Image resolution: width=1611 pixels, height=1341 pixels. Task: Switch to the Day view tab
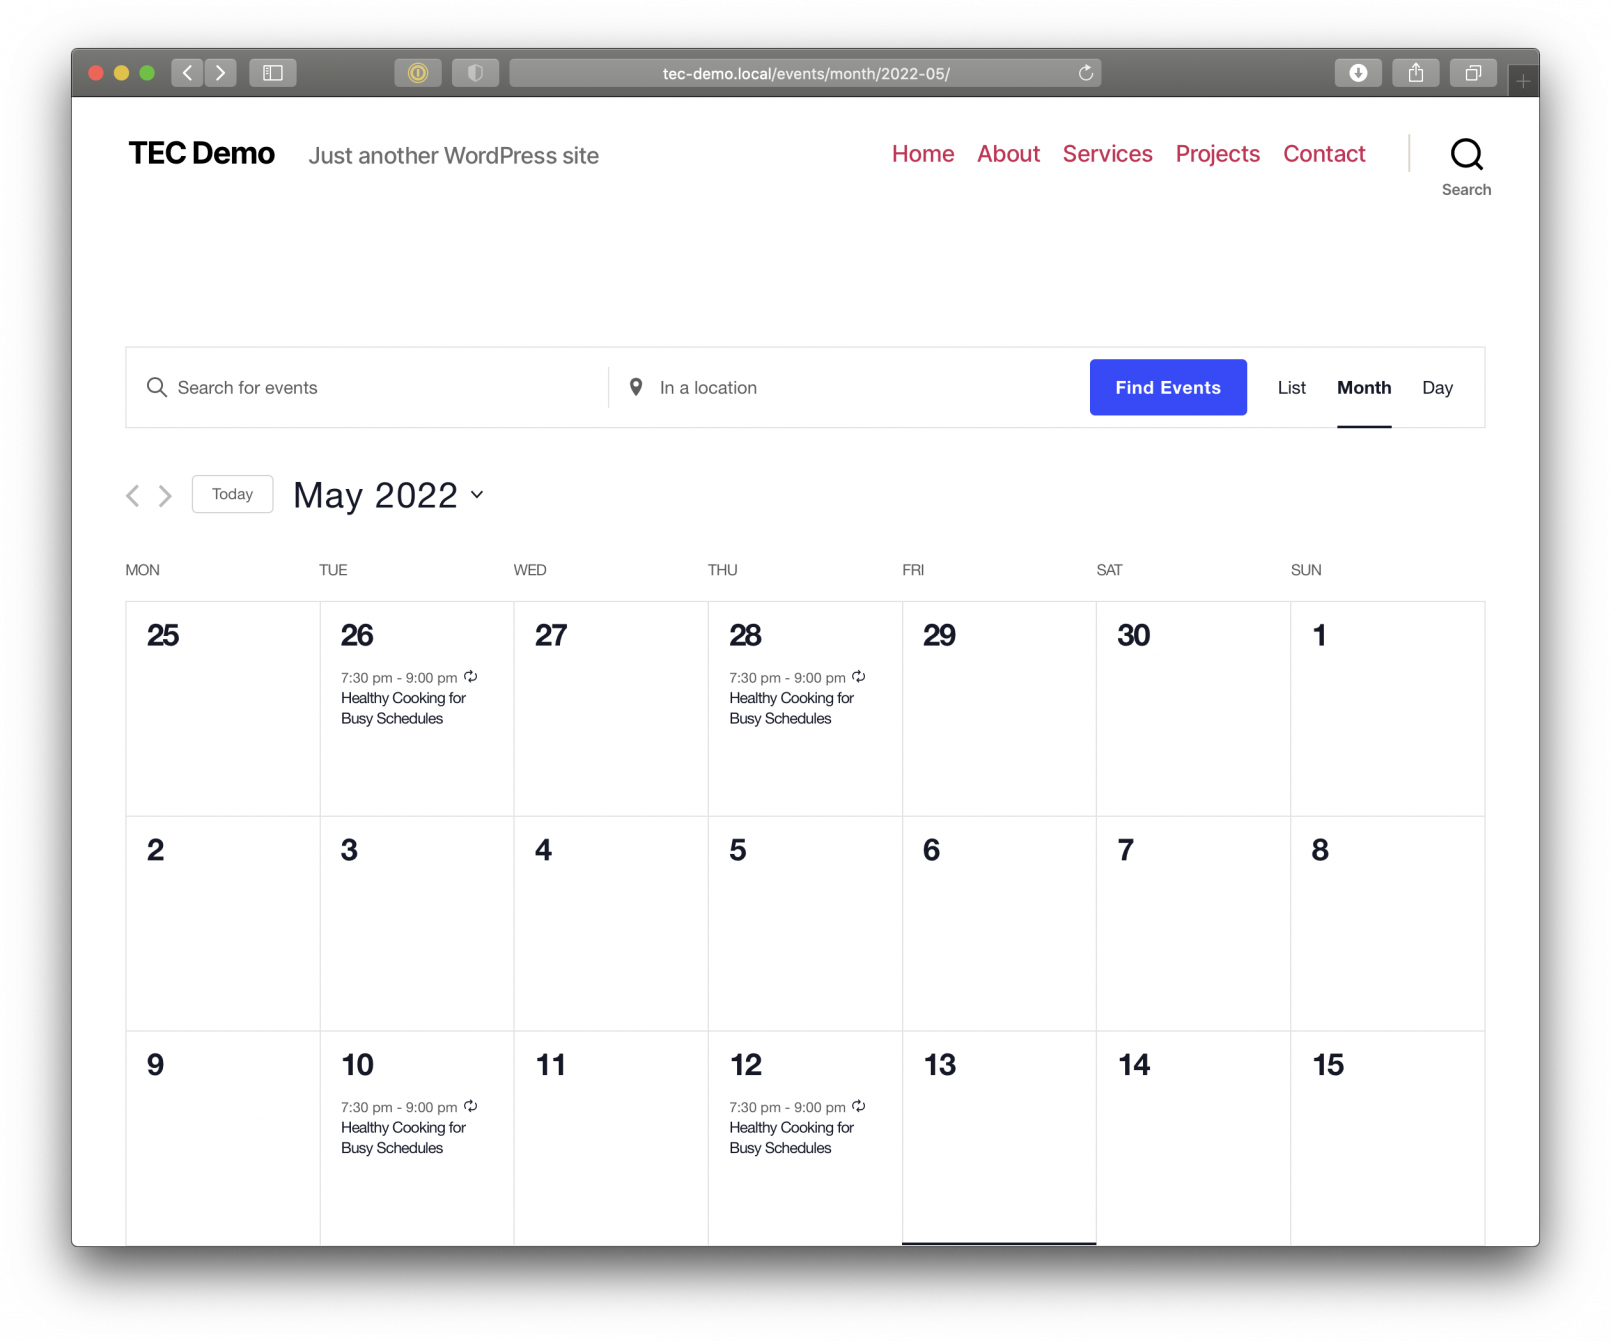(1437, 387)
